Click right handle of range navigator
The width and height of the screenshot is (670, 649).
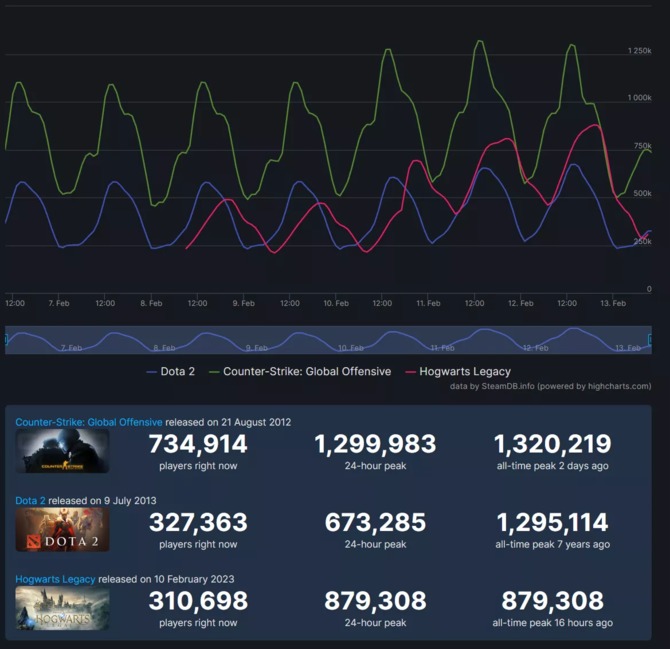pos(650,340)
